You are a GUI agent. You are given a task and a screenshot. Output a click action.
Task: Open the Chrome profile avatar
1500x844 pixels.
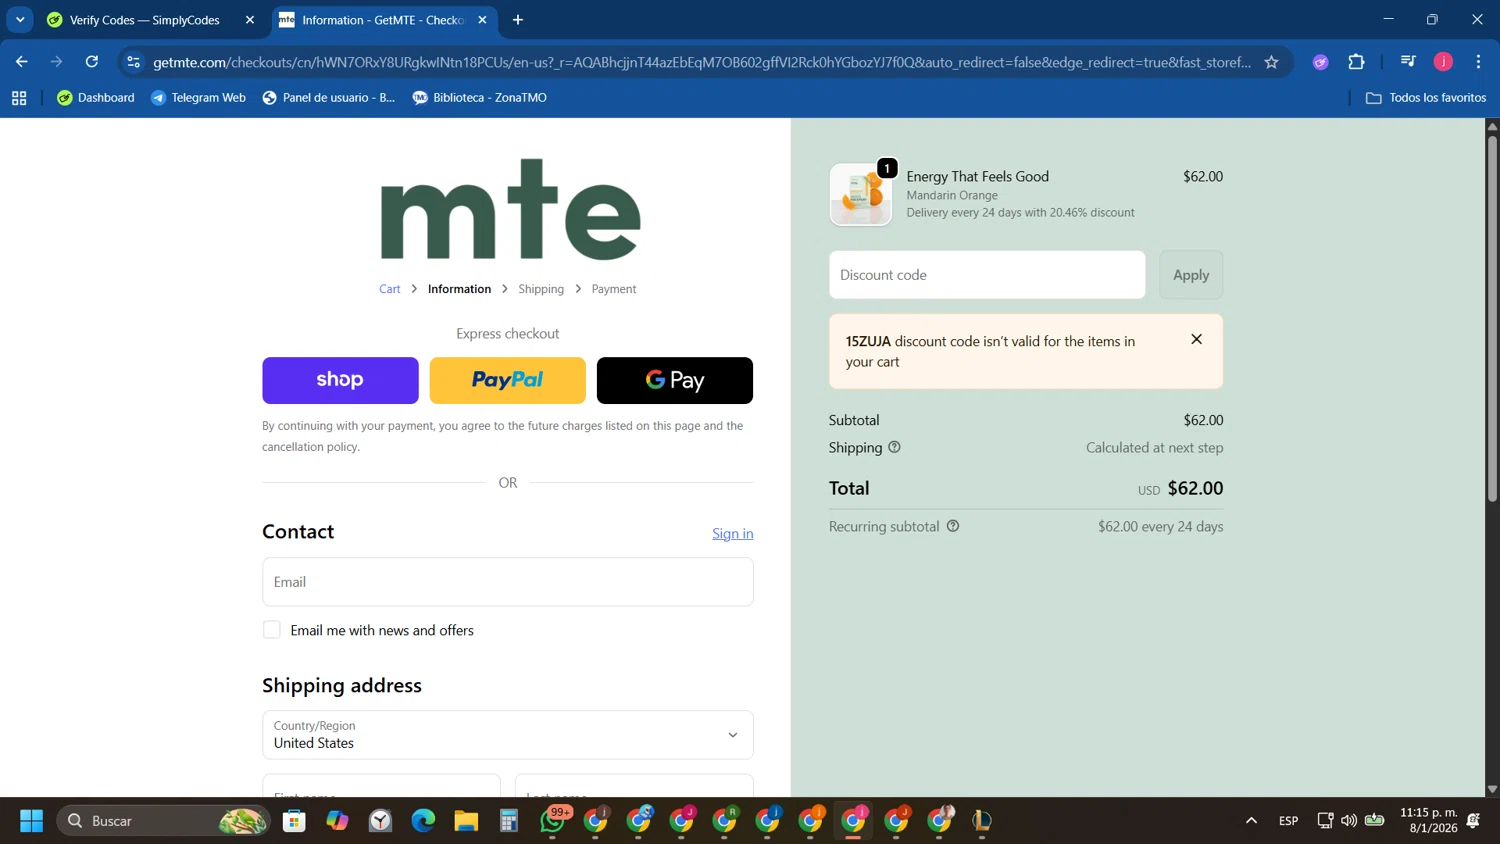pos(1443,62)
